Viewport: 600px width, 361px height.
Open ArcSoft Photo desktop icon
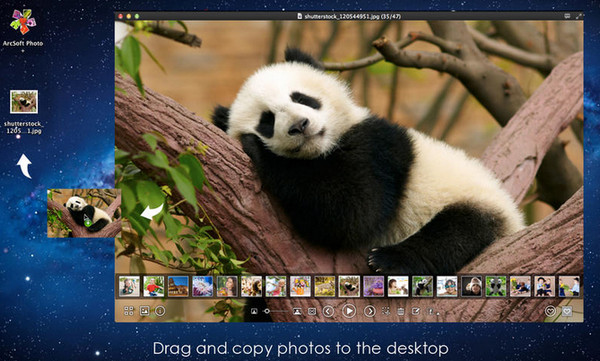(23, 27)
